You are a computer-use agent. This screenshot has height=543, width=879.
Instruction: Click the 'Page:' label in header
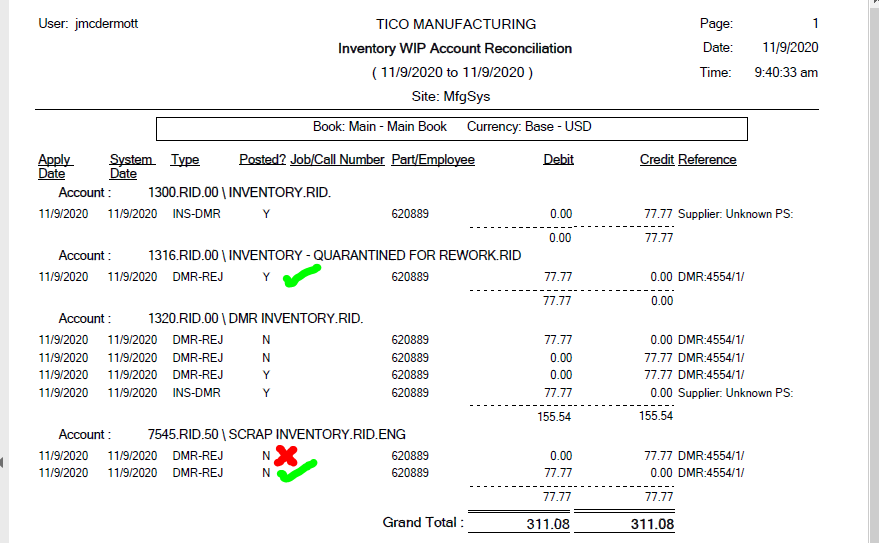pyautogui.click(x=716, y=24)
